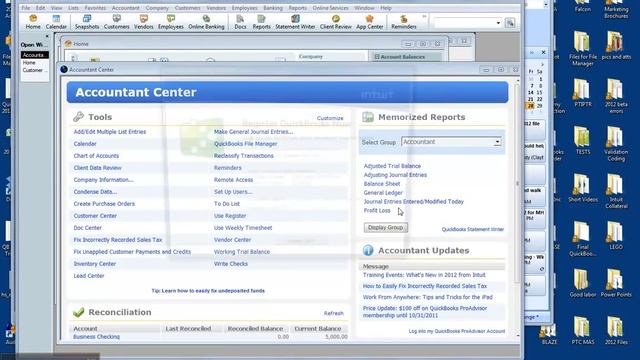Open Balance Sheet memorized report
This screenshot has width=640, height=360.
click(382, 184)
